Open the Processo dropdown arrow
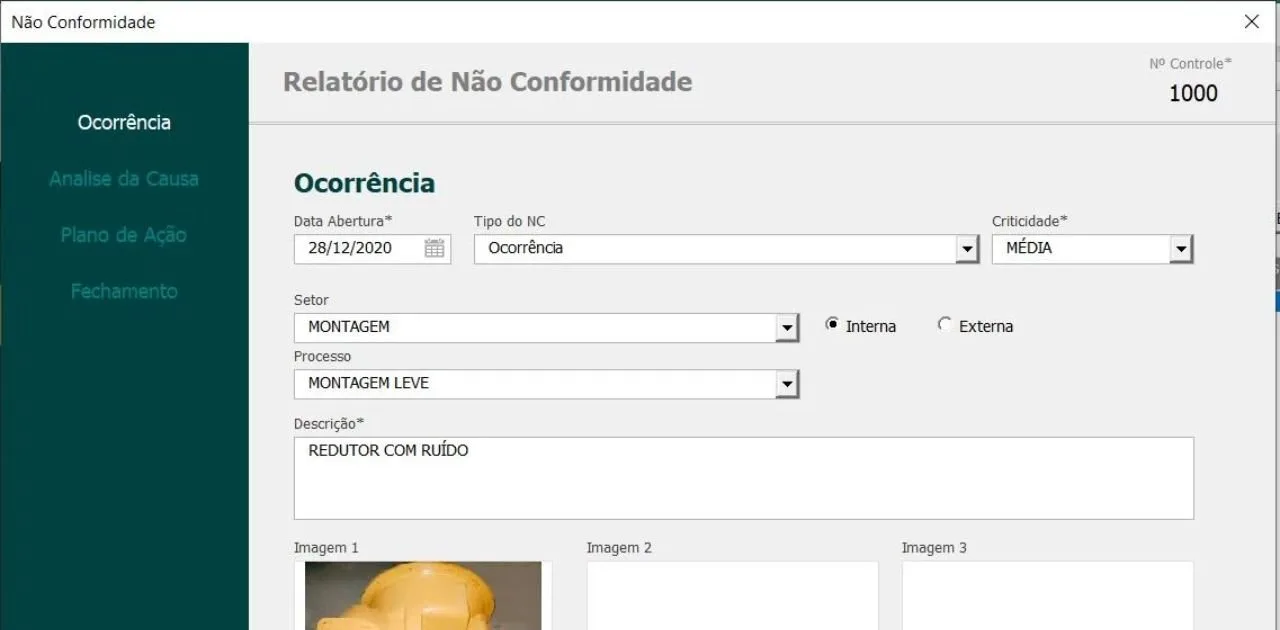This screenshot has height=630, width=1280. pyautogui.click(x=787, y=383)
